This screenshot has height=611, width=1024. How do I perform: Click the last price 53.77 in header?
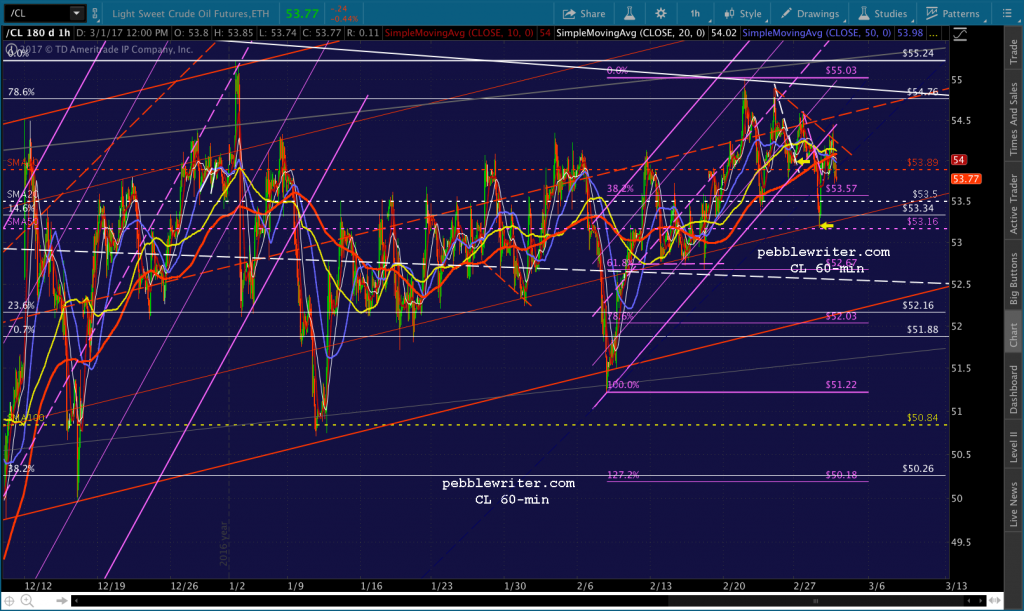(x=302, y=13)
